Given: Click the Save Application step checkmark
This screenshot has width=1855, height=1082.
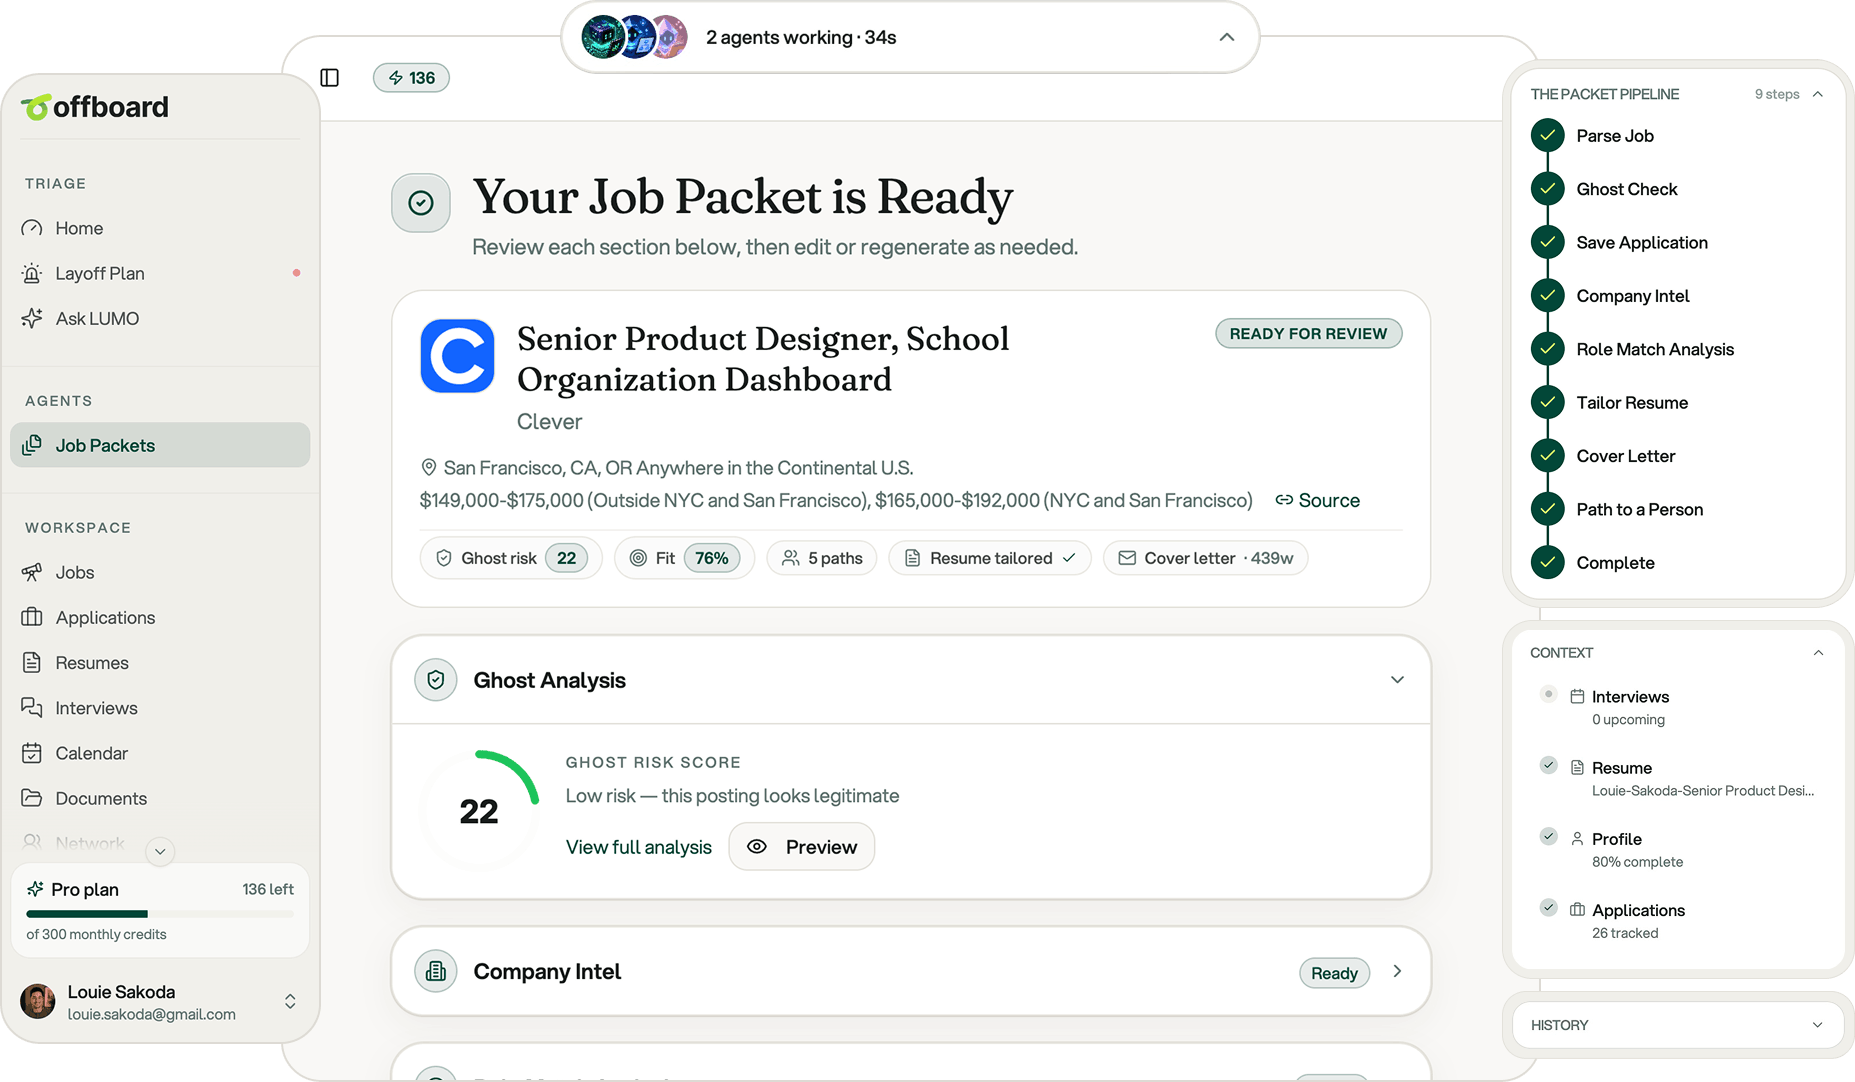Looking at the screenshot, I should click(1548, 242).
